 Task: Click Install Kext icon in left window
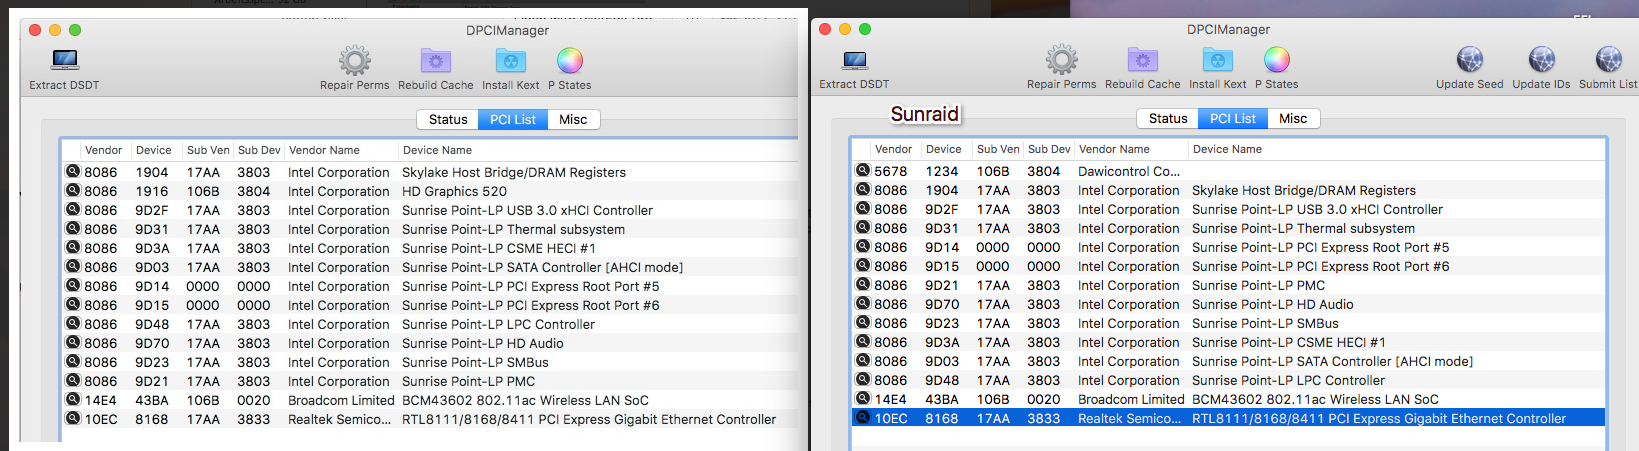(x=510, y=61)
